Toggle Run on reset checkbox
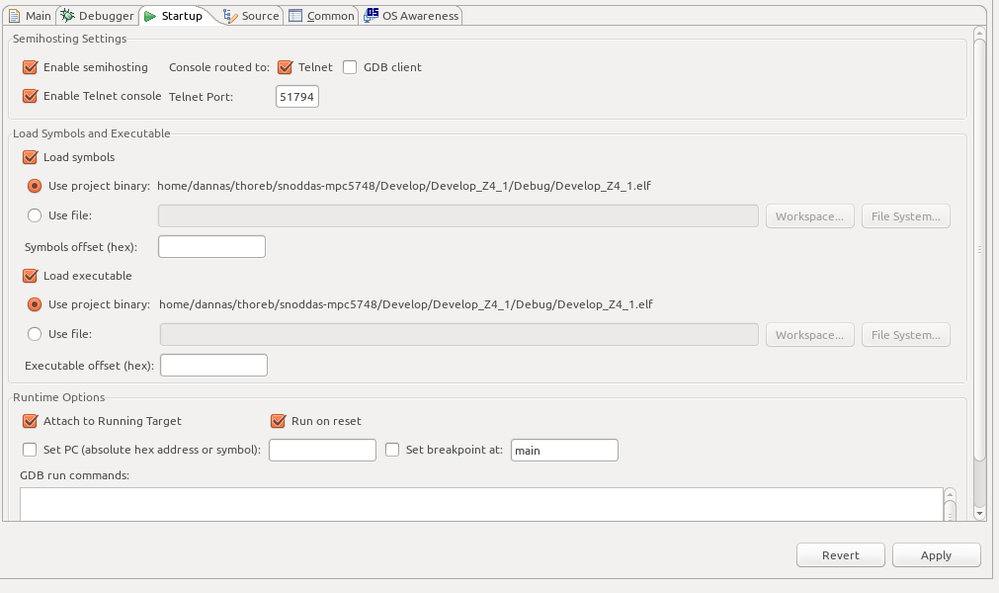999x593 pixels. (278, 420)
